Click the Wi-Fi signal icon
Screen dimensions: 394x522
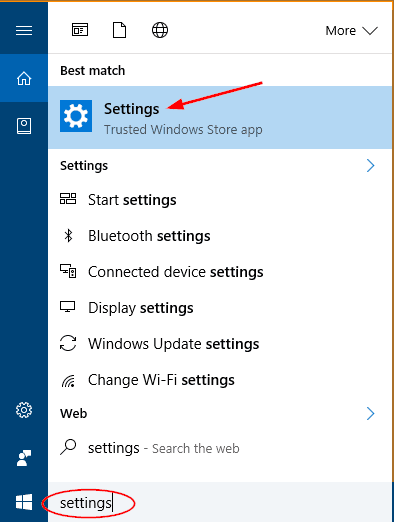[x=68, y=381]
